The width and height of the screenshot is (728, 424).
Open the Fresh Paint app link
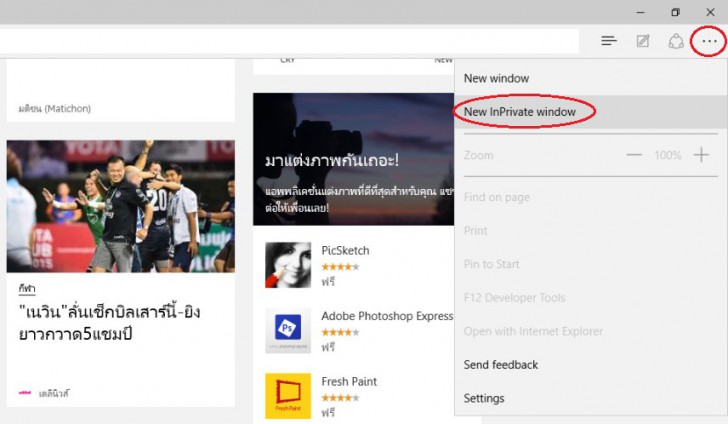coord(349,381)
